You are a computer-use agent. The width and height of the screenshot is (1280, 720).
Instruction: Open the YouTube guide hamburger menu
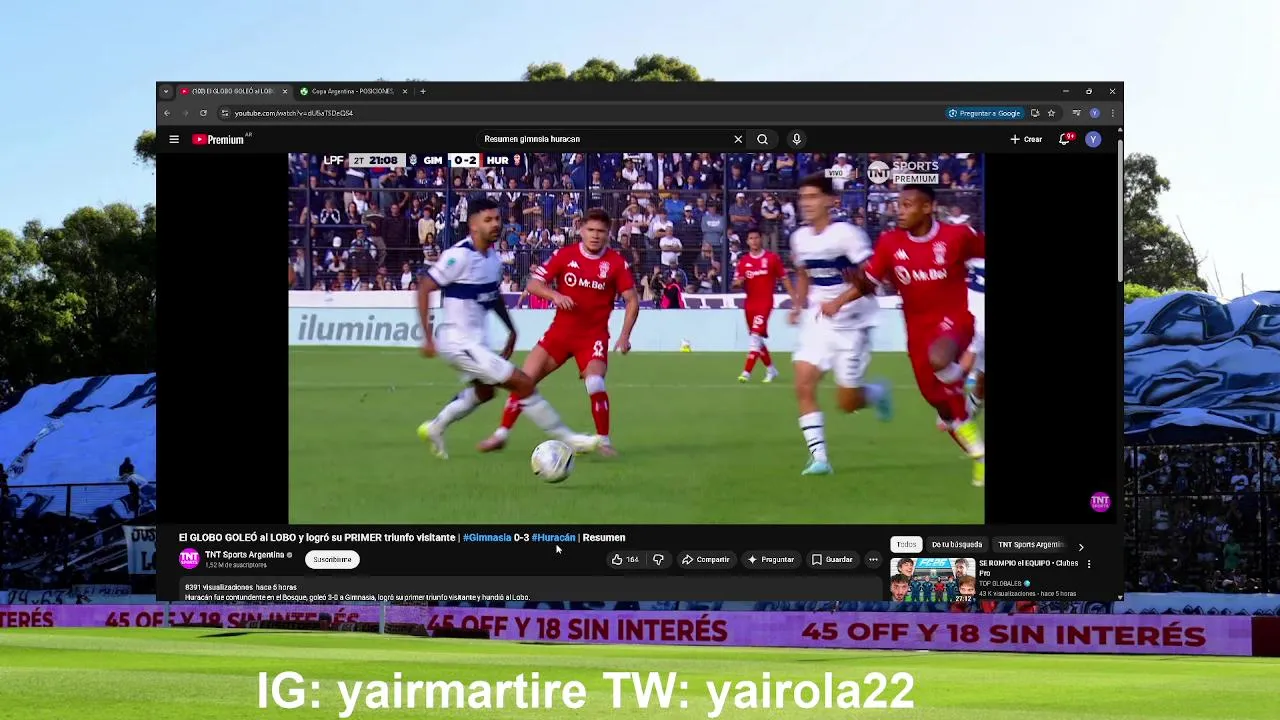click(174, 139)
